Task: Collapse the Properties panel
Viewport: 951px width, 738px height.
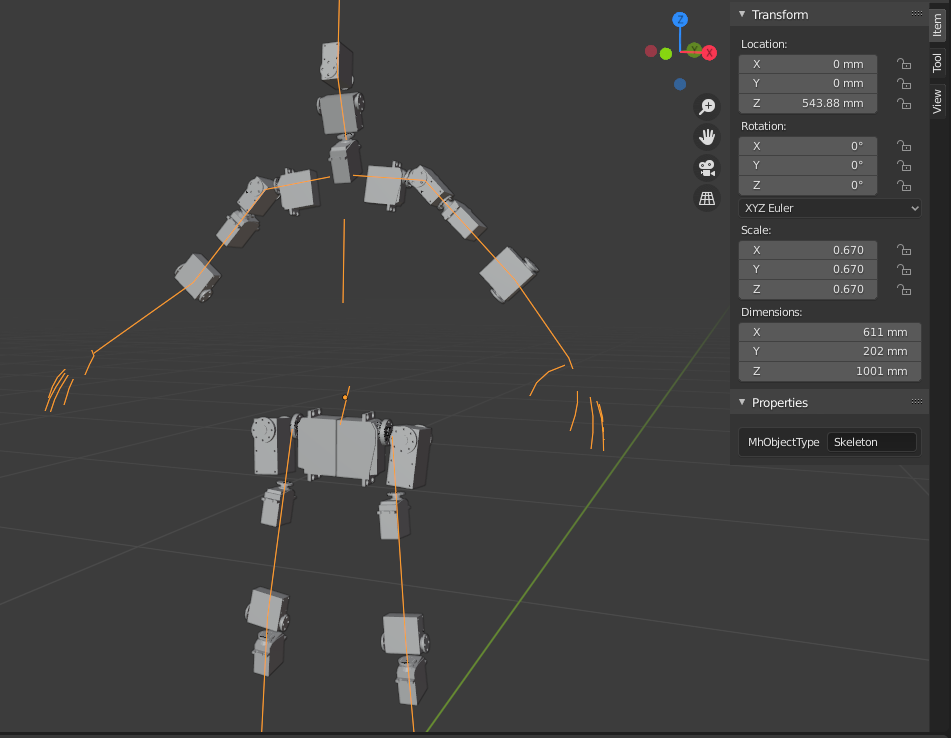Action: [742, 403]
